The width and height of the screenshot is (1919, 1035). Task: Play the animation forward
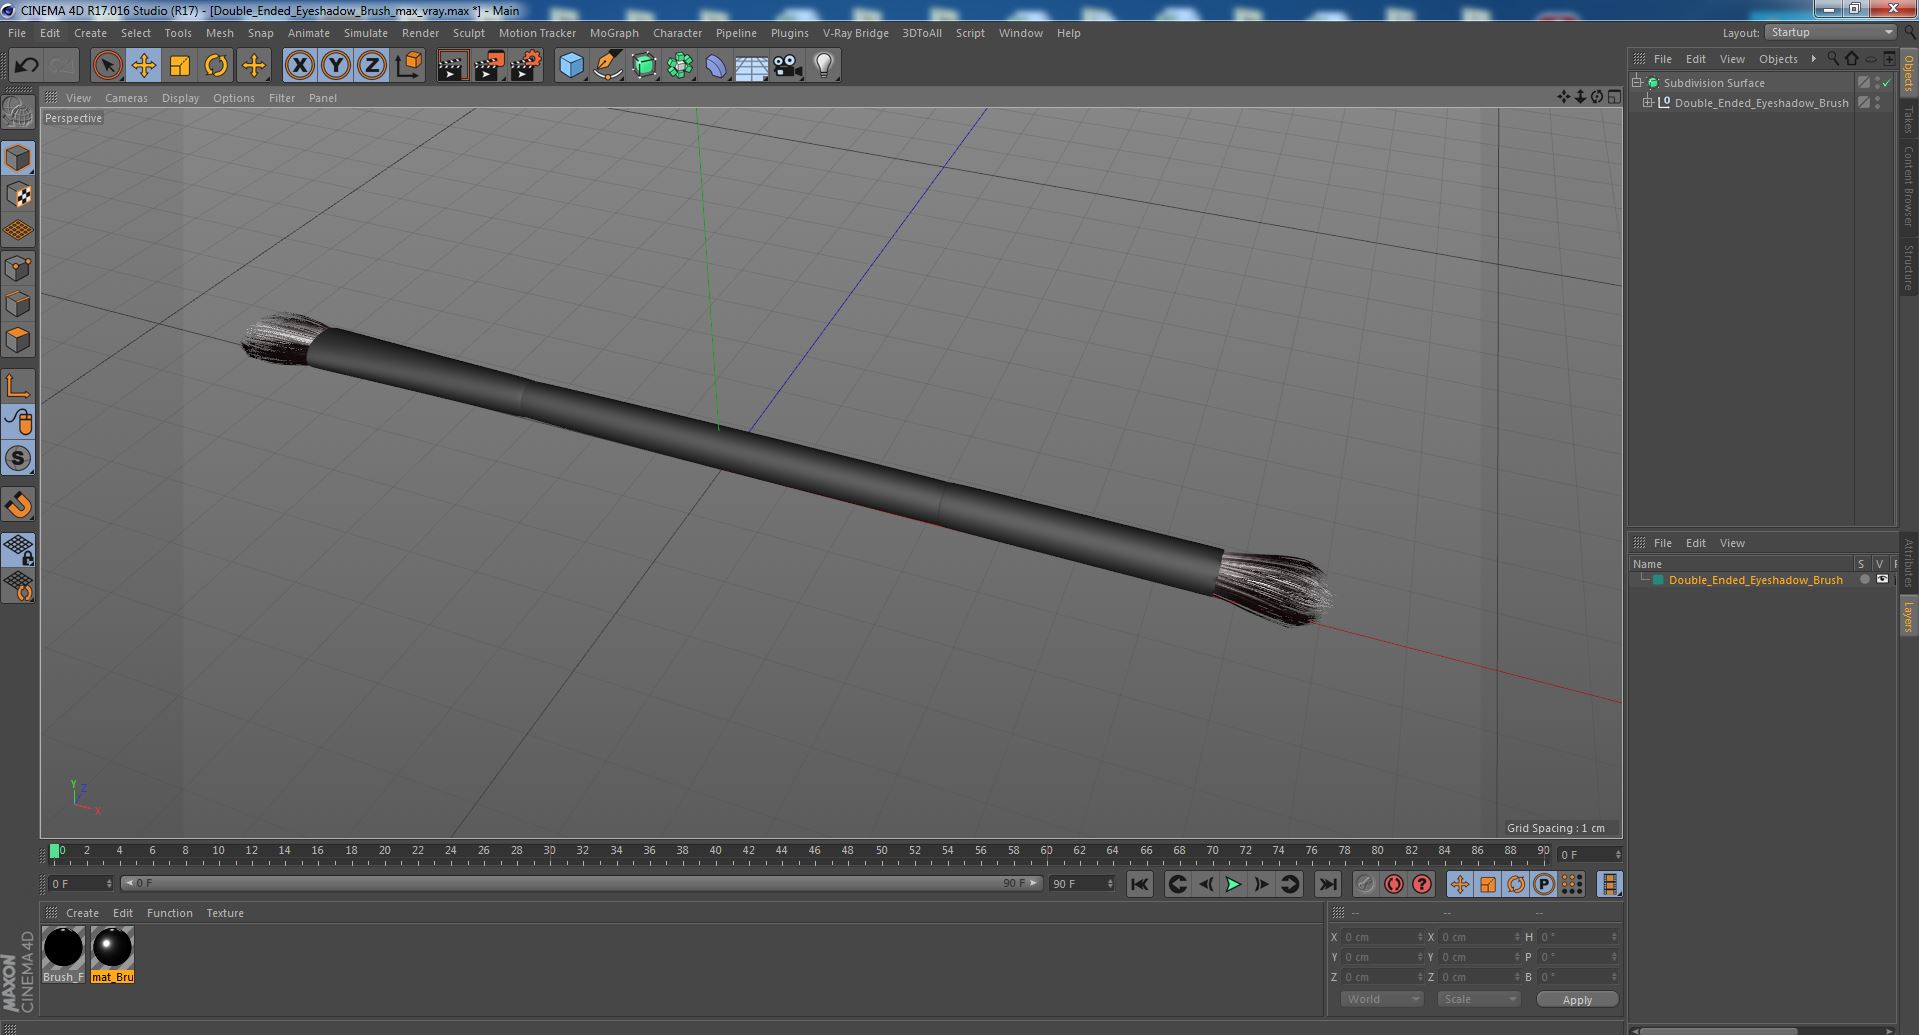click(1233, 884)
